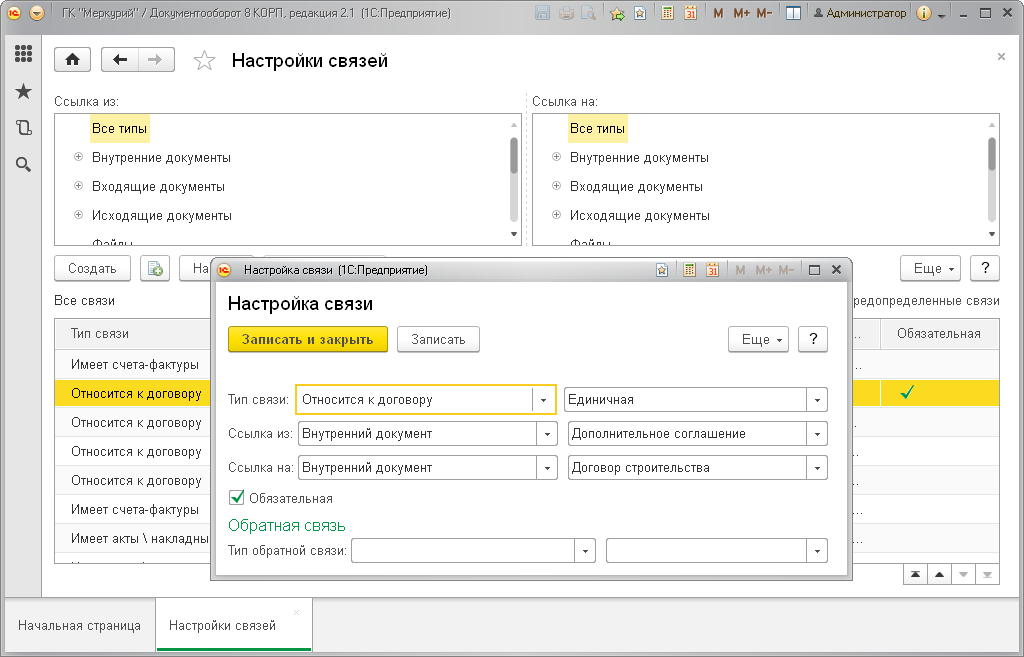This screenshot has height=657, width=1024.
Task: Click the Записать button
Action: tap(438, 340)
